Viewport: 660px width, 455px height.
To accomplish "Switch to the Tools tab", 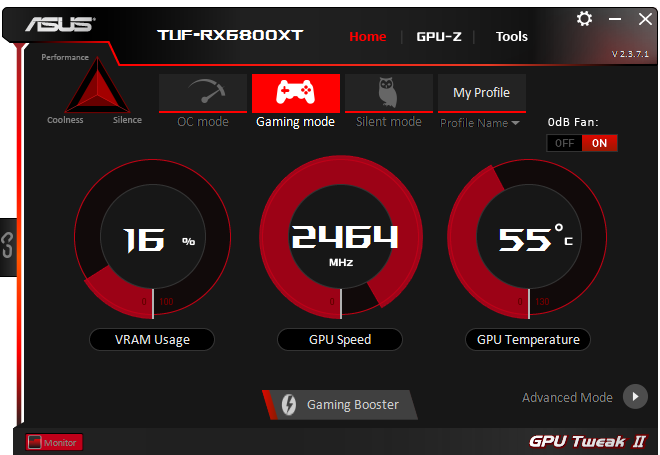I will [x=511, y=37].
